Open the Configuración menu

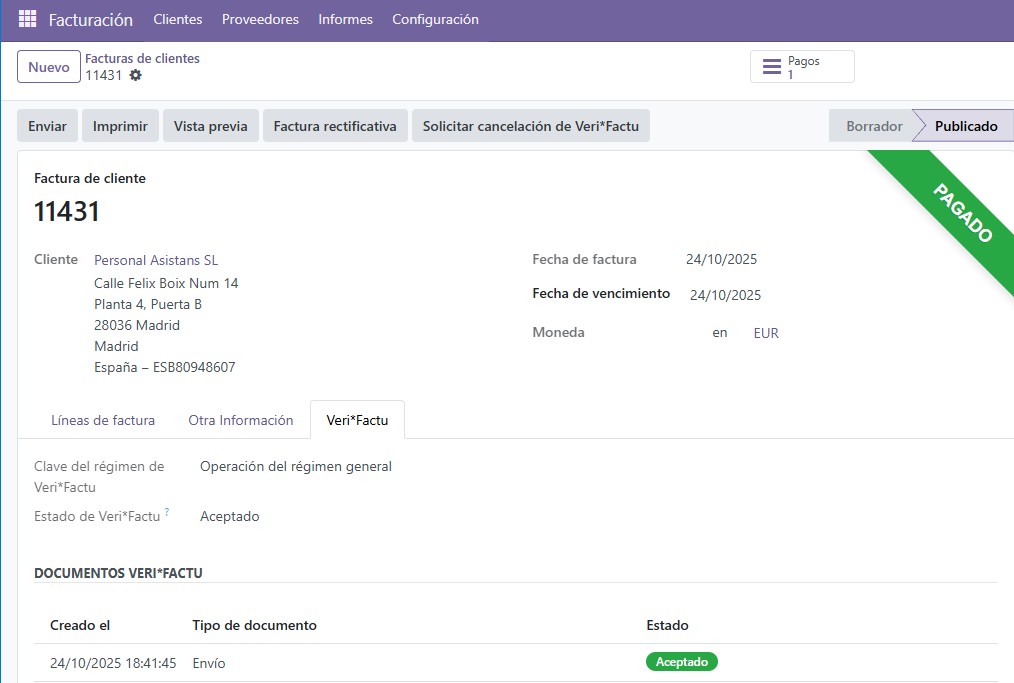435,19
